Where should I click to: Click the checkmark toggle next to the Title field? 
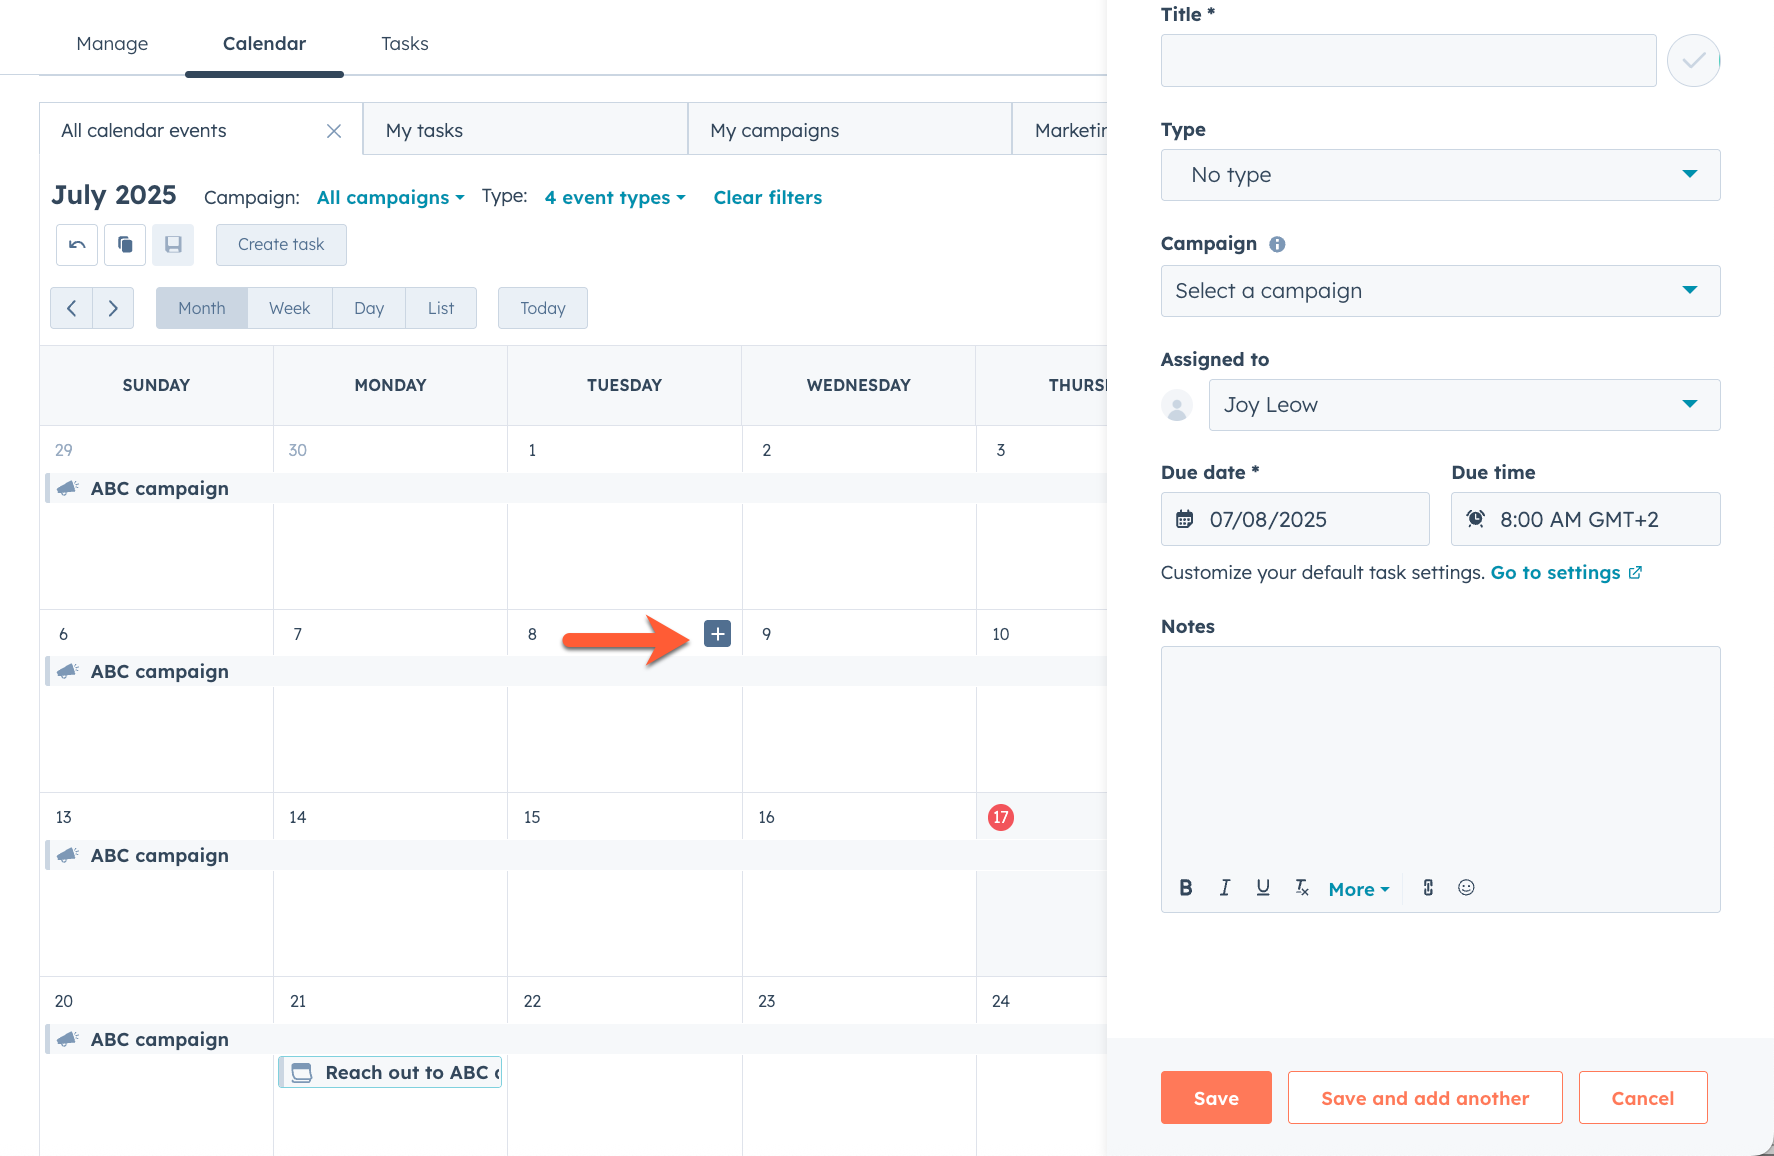(1694, 60)
